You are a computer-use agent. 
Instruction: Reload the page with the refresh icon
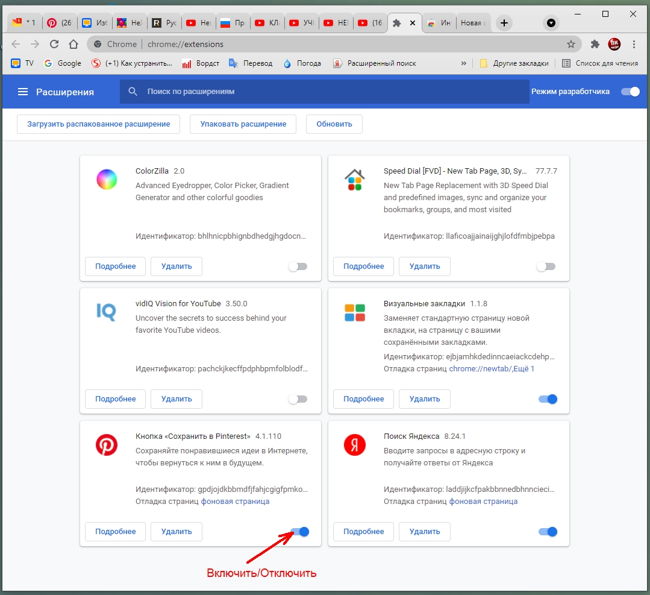pyautogui.click(x=54, y=44)
